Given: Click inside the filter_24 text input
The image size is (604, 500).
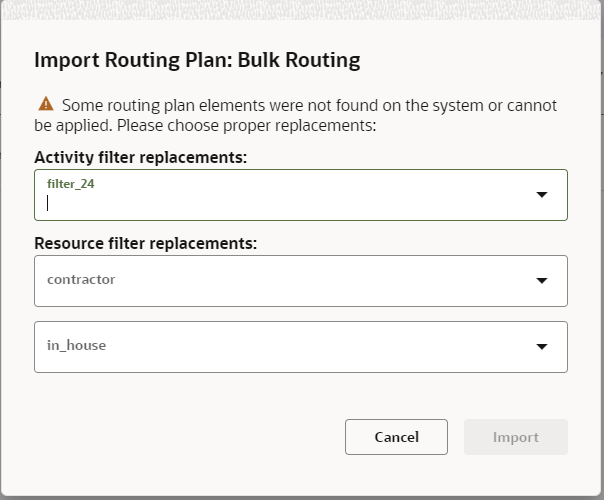Looking at the screenshot, I should (280, 203).
